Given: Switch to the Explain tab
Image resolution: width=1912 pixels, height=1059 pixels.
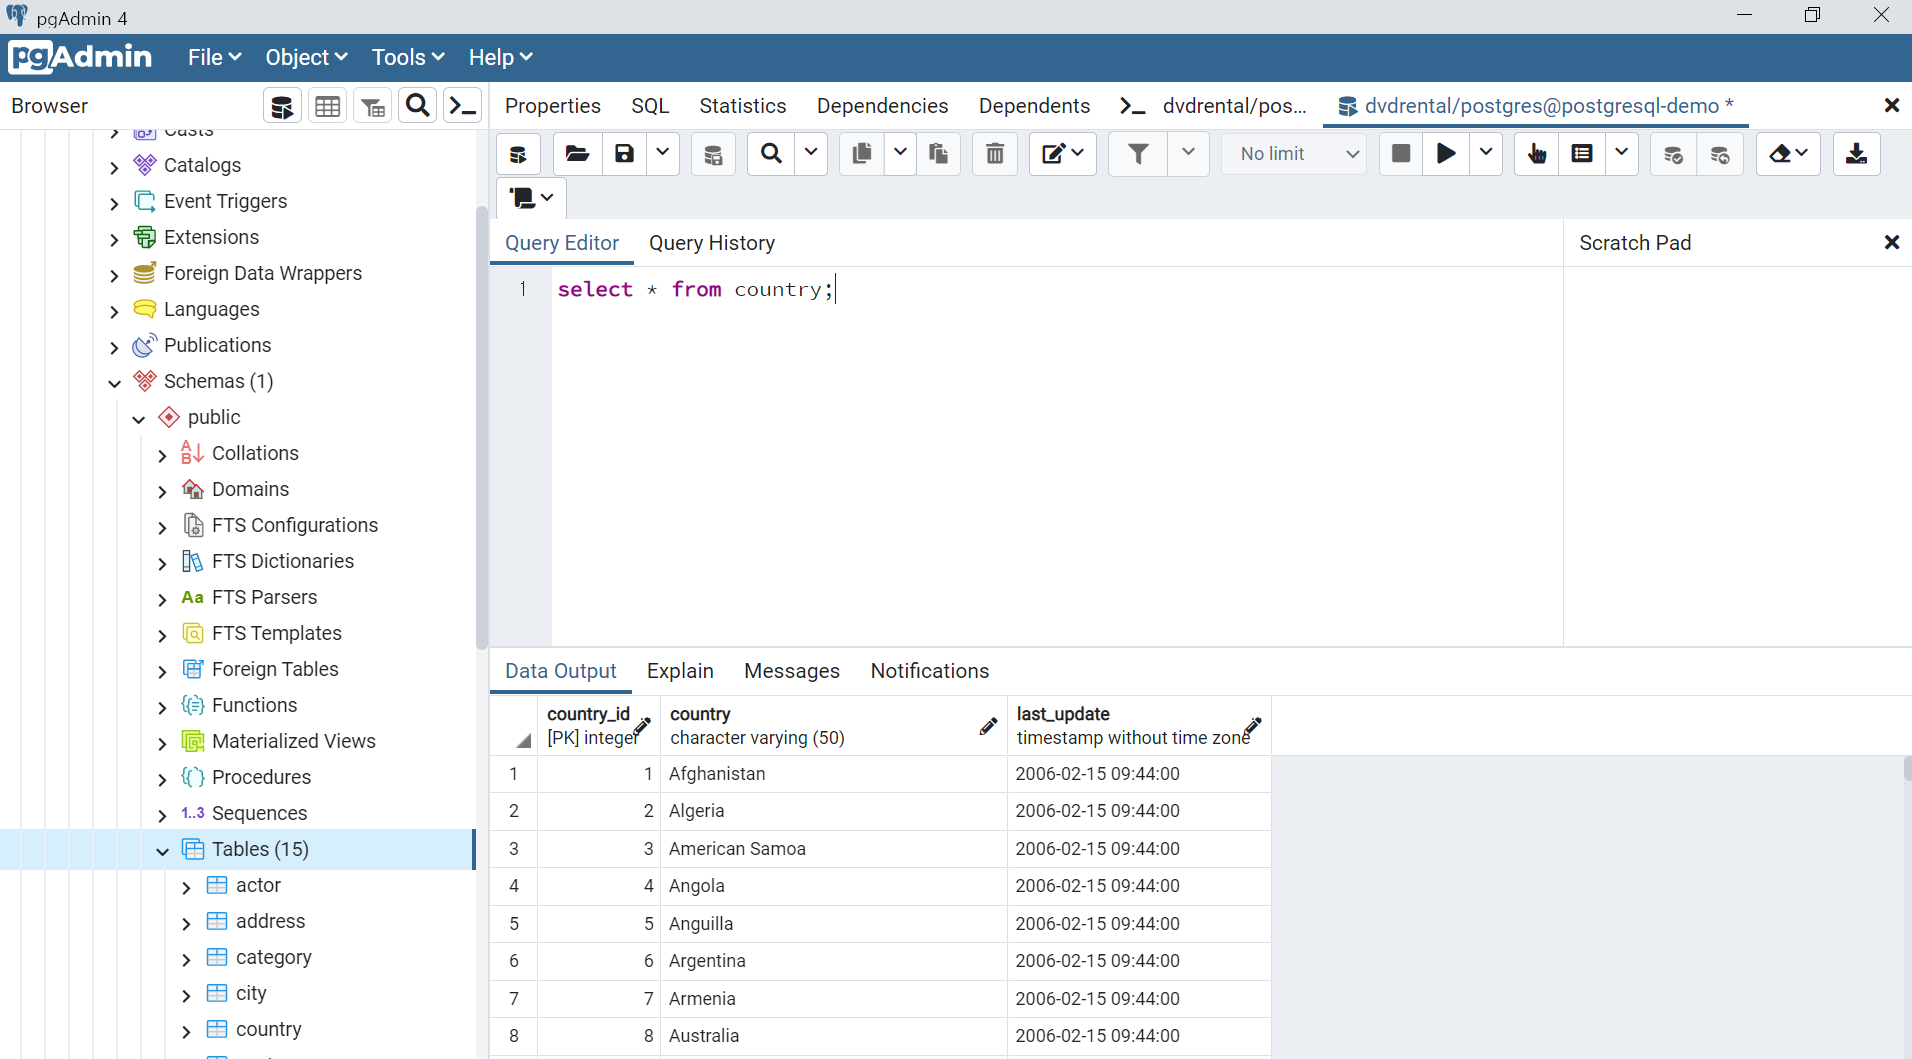Looking at the screenshot, I should pyautogui.click(x=680, y=671).
